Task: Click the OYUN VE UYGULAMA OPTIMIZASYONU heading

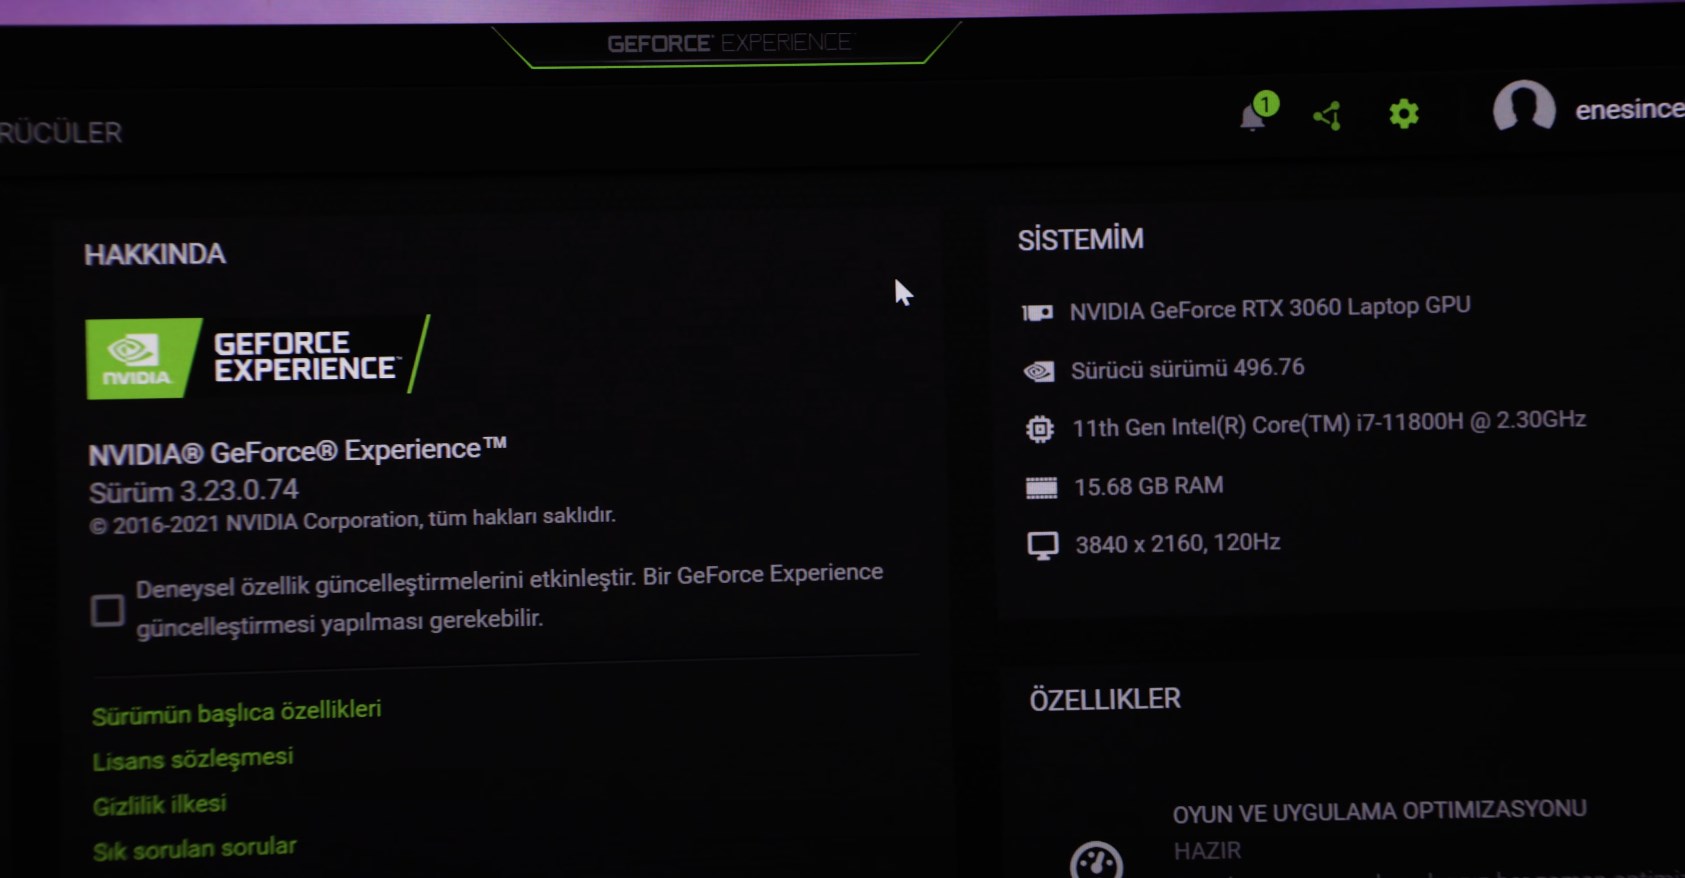Action: point(1379,812)
